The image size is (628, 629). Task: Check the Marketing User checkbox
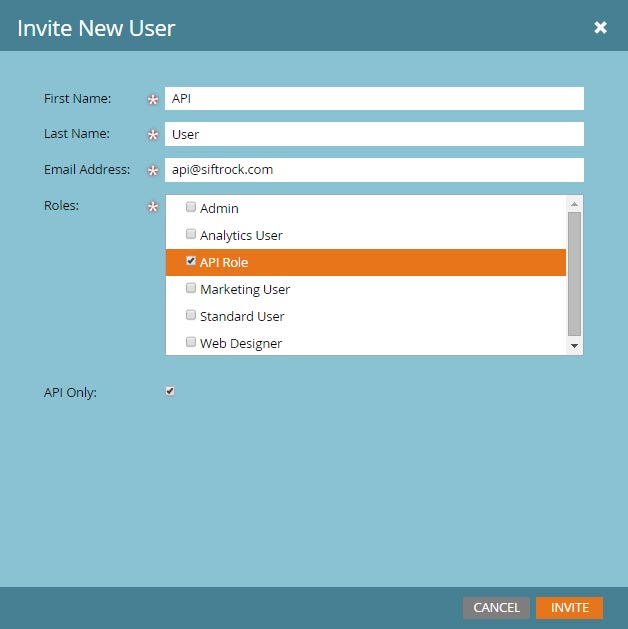coord(191,288)
